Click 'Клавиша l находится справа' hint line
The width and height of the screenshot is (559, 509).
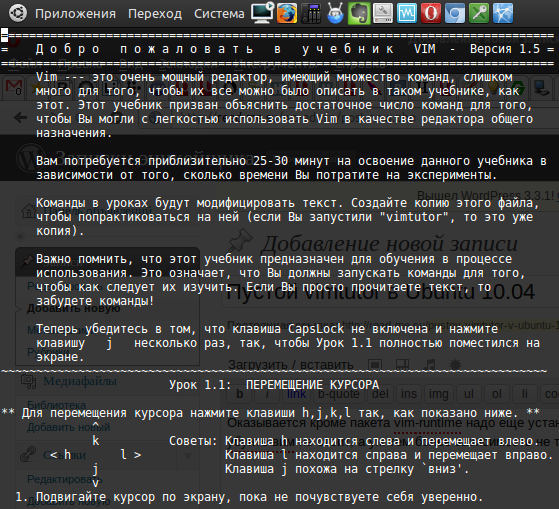(x=389, y=455)
